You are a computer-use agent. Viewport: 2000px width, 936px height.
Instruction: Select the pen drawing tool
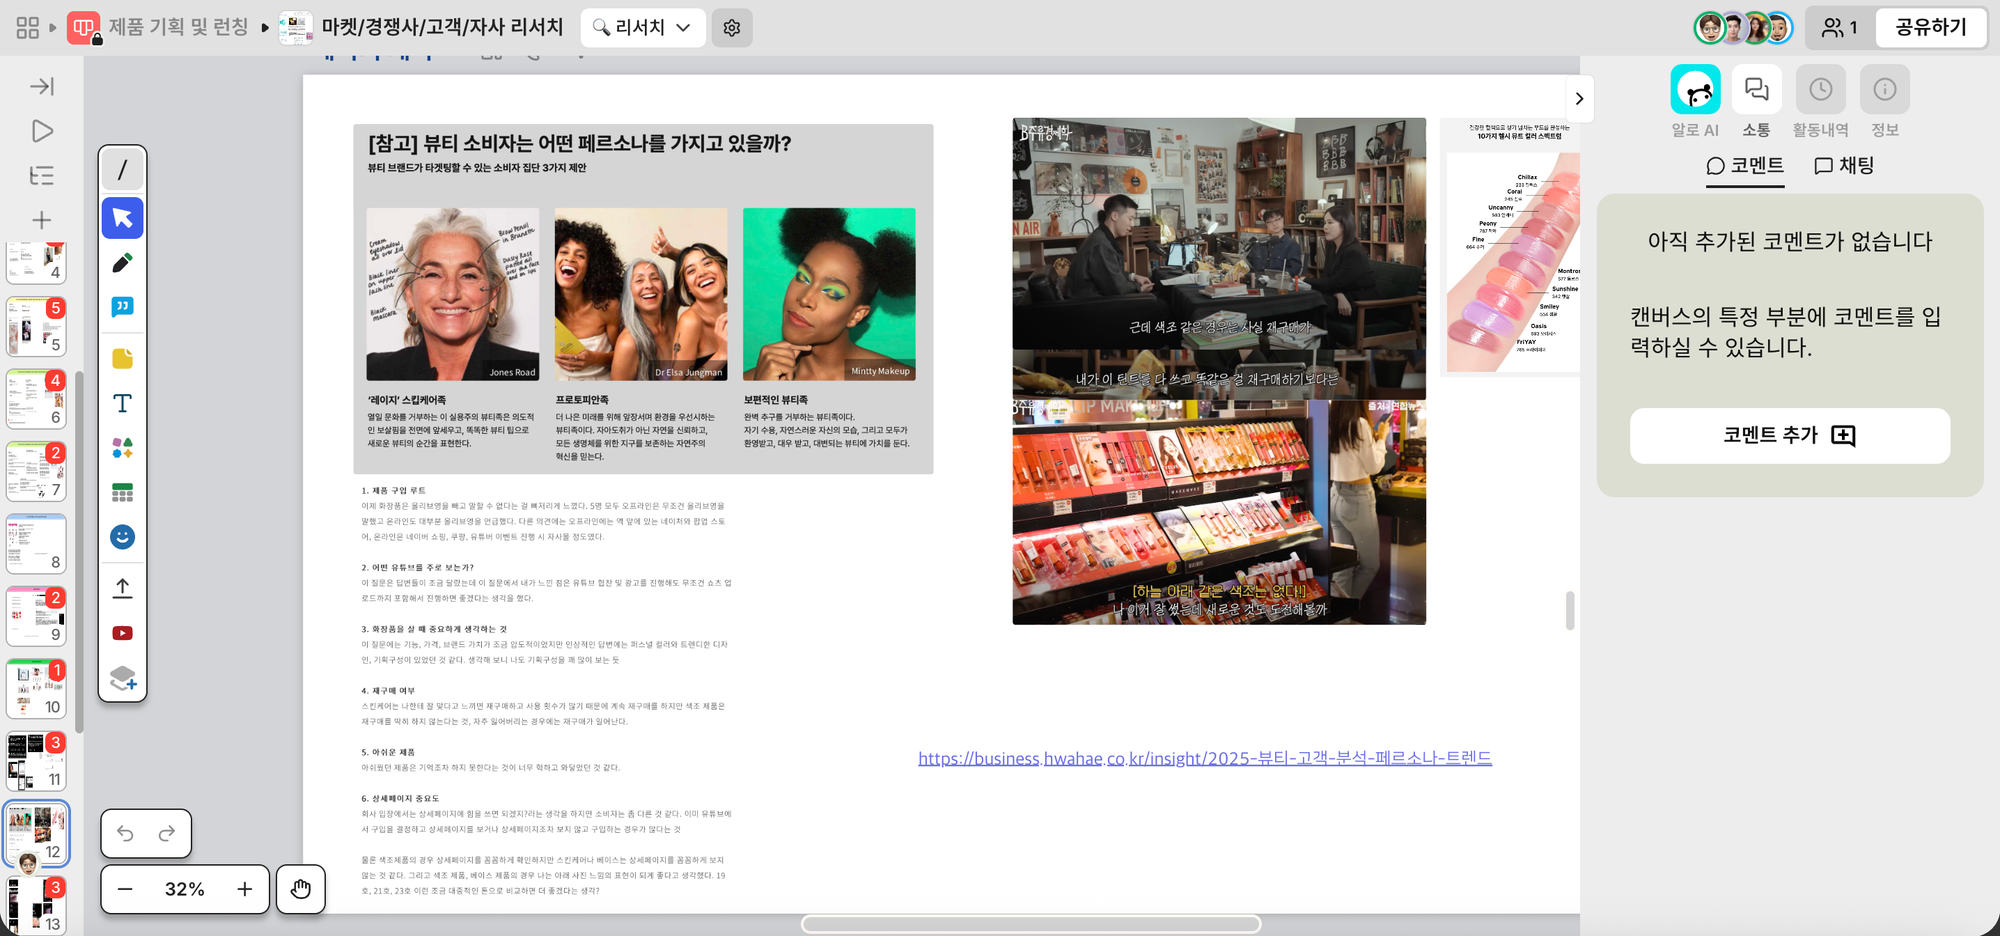(x=122, y=263)
